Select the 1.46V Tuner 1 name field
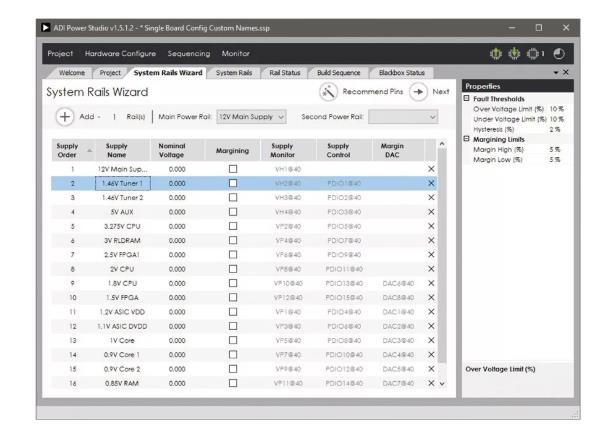596x430 pixels. point(122,183)
